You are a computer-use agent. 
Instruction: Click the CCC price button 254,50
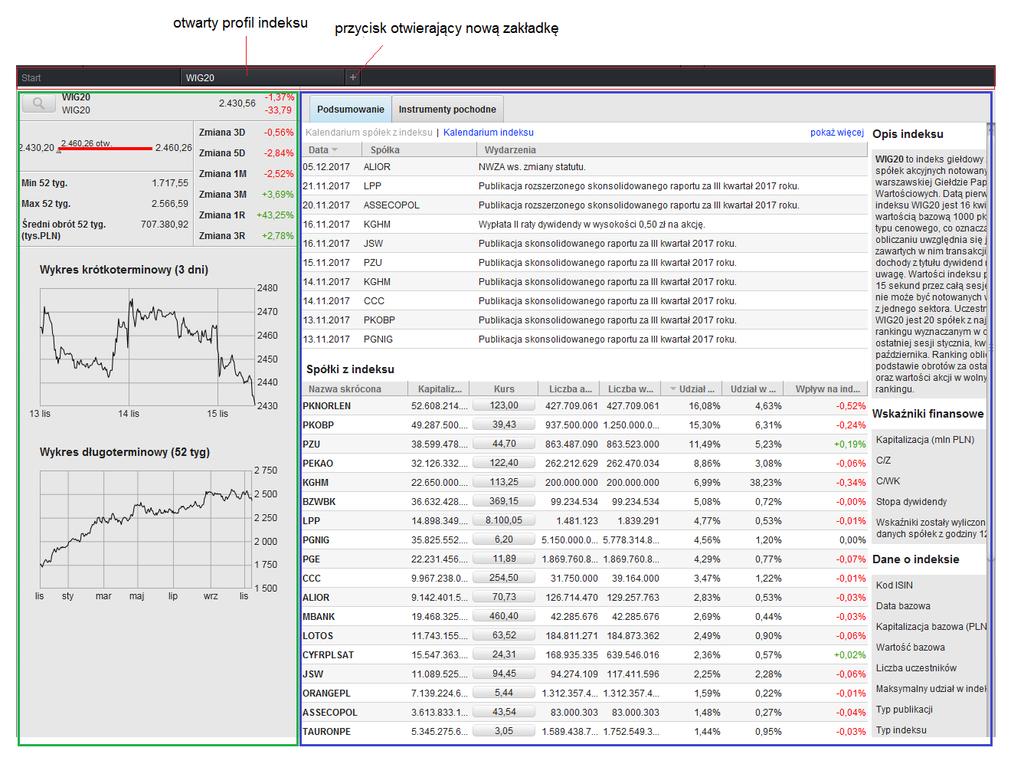click(504, 578)
